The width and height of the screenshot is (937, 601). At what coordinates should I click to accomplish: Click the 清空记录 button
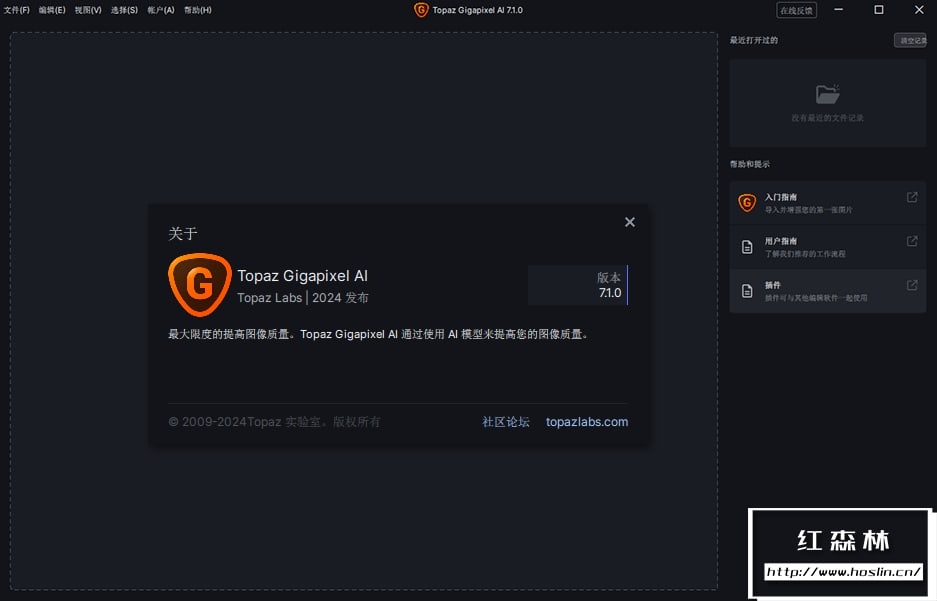(x=911, y=40)
